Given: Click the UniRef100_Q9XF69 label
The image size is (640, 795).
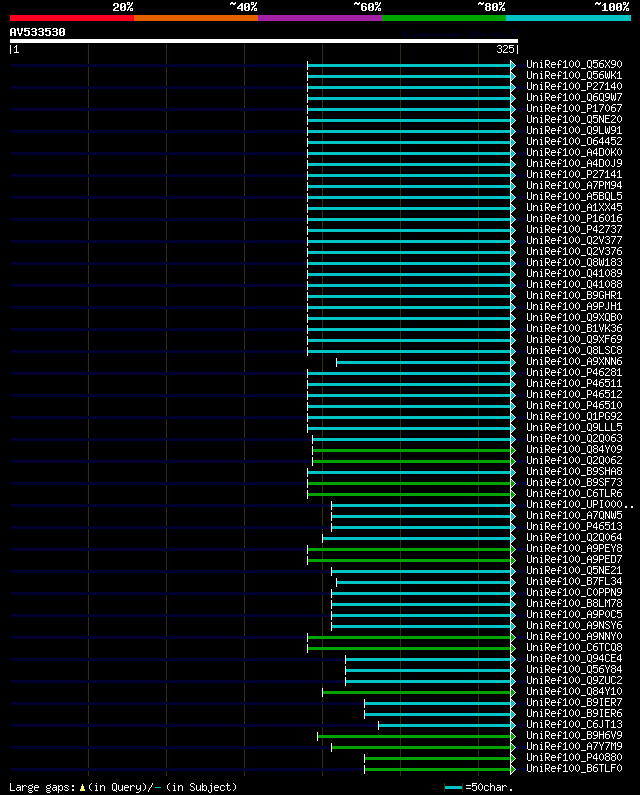Looking at the screenshot, I should pos(574,340).
